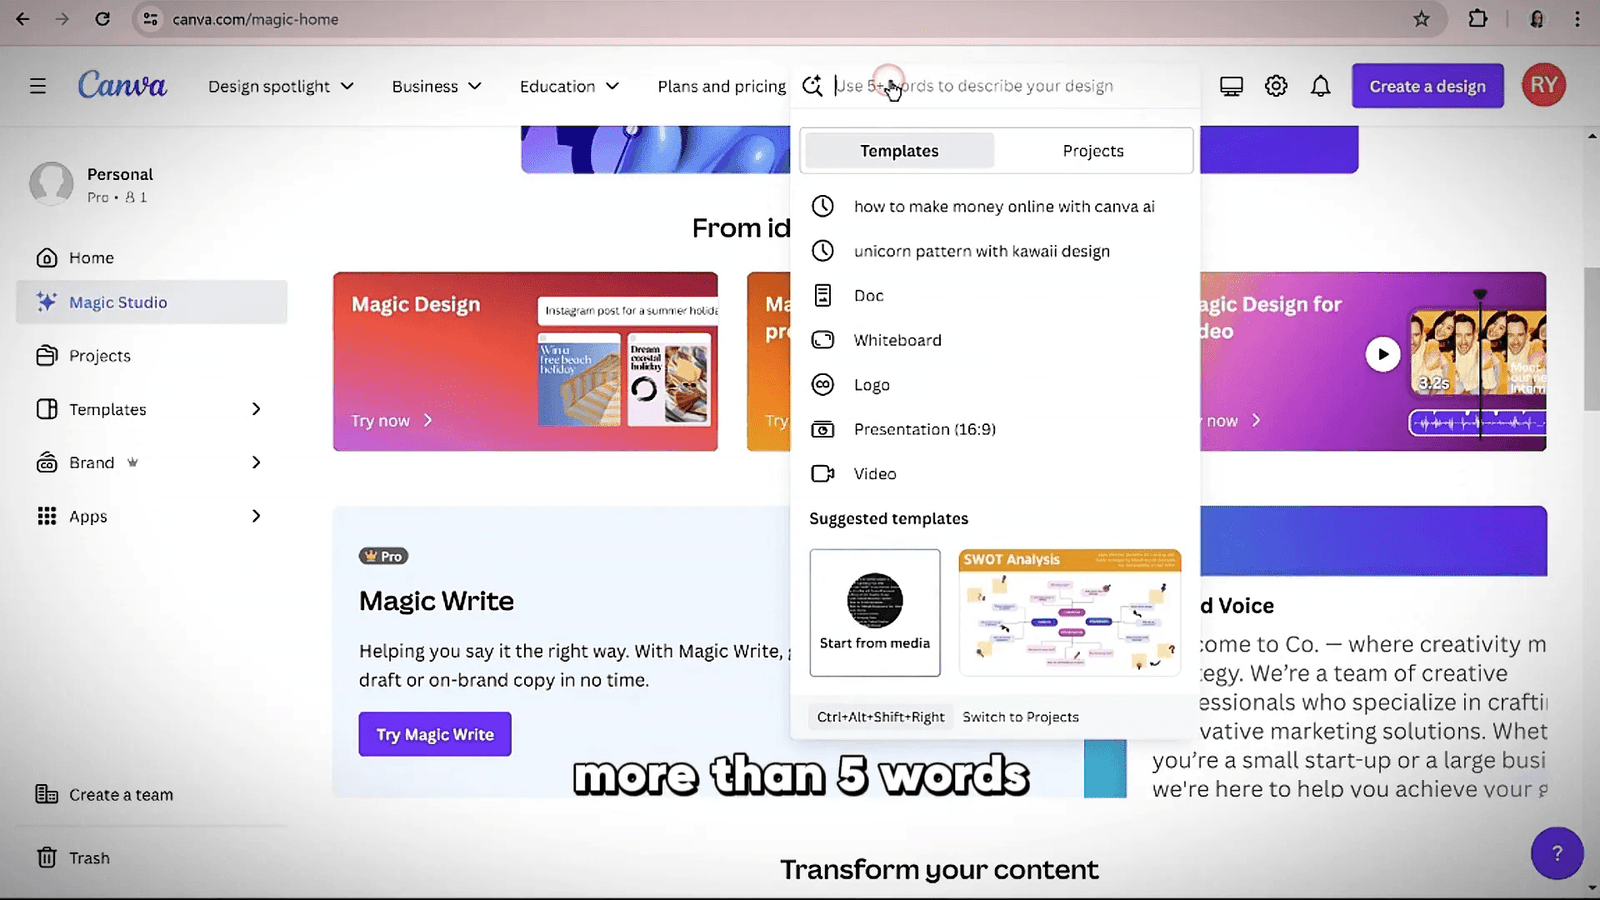The height and width of the screenshot is (900, 1600).
Task: Click the Canva logo
Action: [122, 85]
